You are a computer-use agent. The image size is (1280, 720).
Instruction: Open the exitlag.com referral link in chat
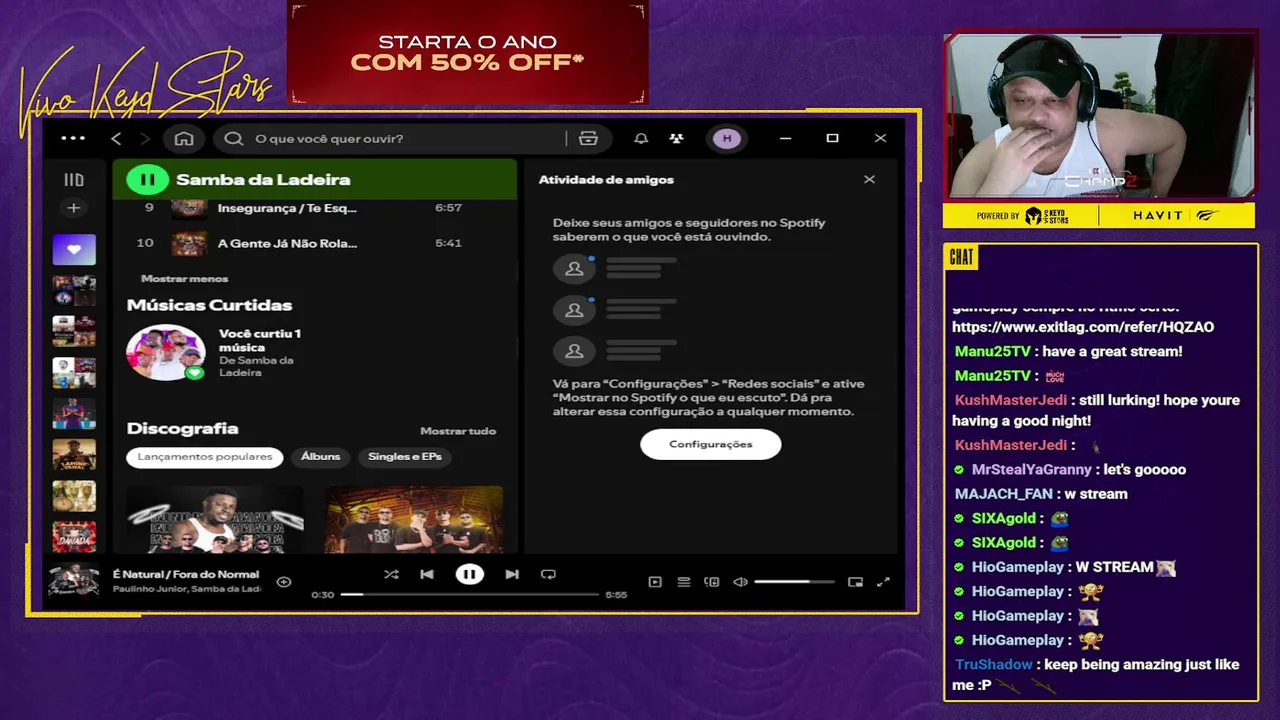pyautogui.click(x=1083, y=327)
